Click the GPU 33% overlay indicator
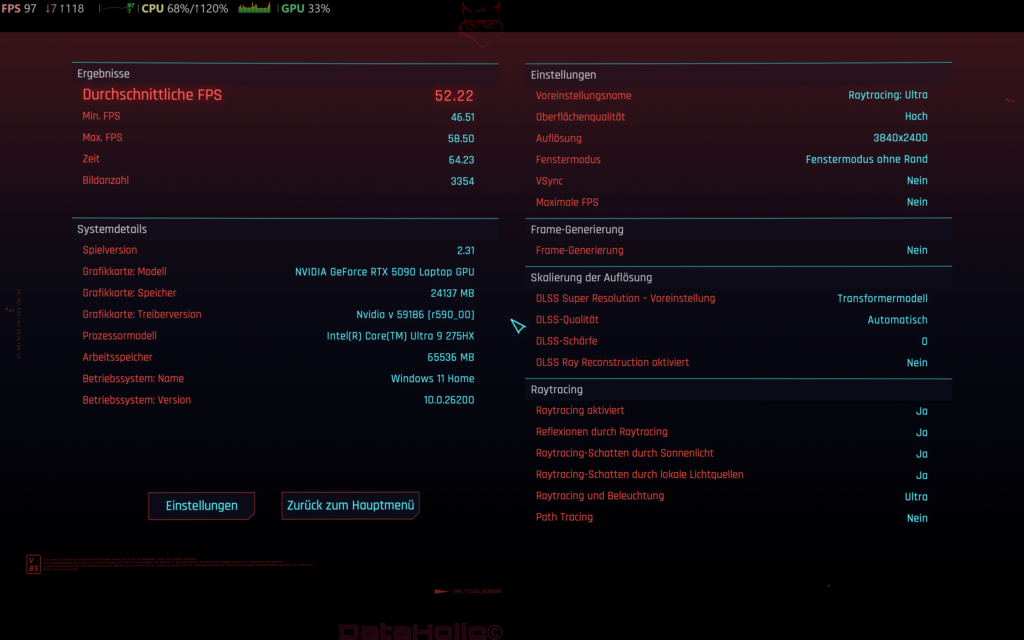Screen dimensions: 1024x640 click(305, 9)
